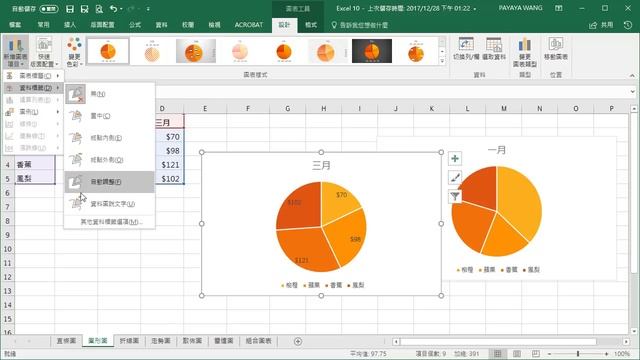Click the column H header
The width and height of the screenshot is (640, 360).
pyautogui.click(x=323, y=109)
